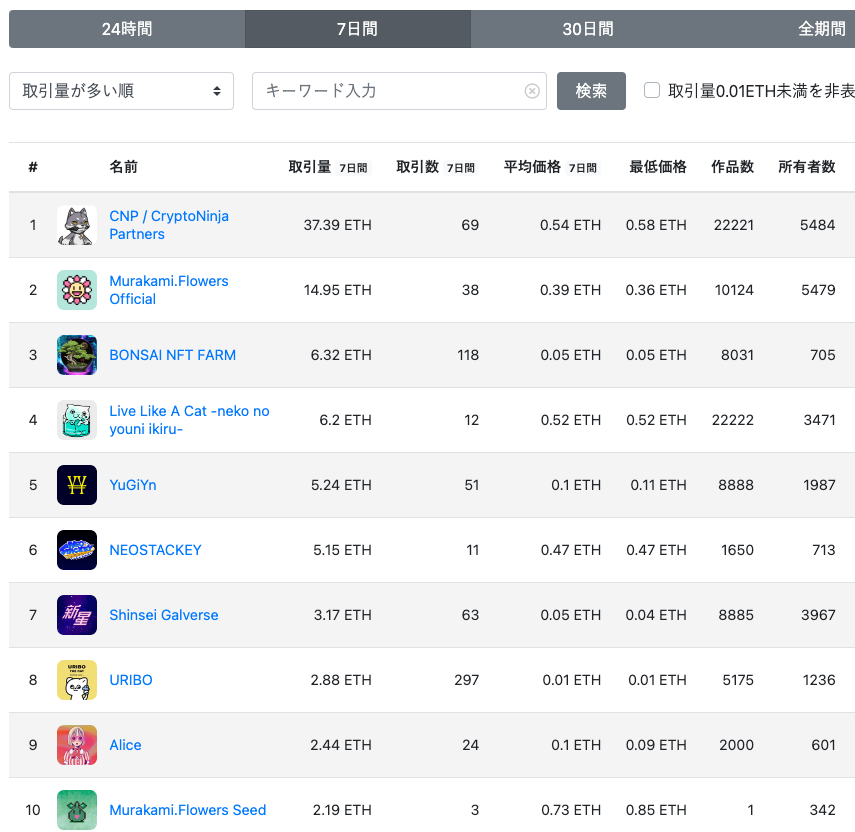
Task: Click the Alice character thumbnail
Action: point(77,745)
